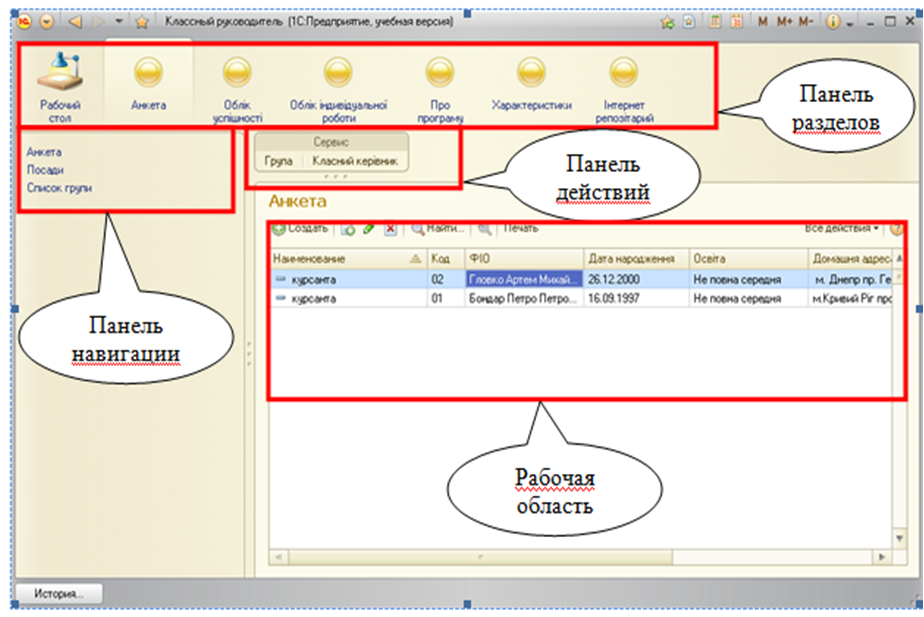Open the calendar icon in title bar
The width and height of the screenshot is (924, 617).
click(737, 22)
